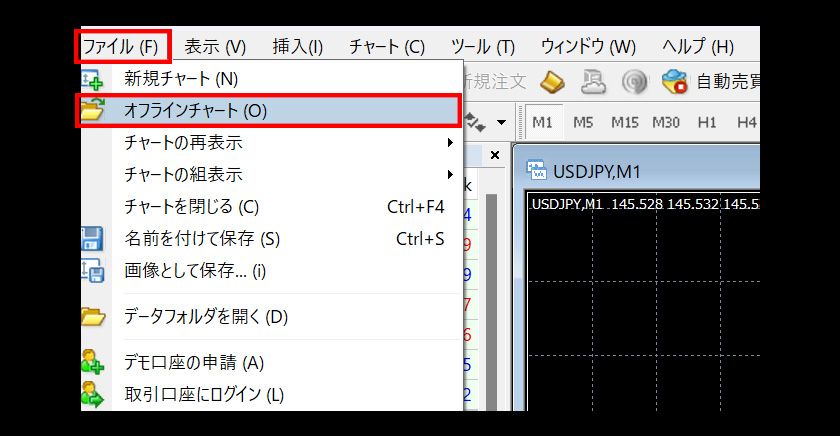Click the デモ口座の申請 user icon

[x=92, y=362]
